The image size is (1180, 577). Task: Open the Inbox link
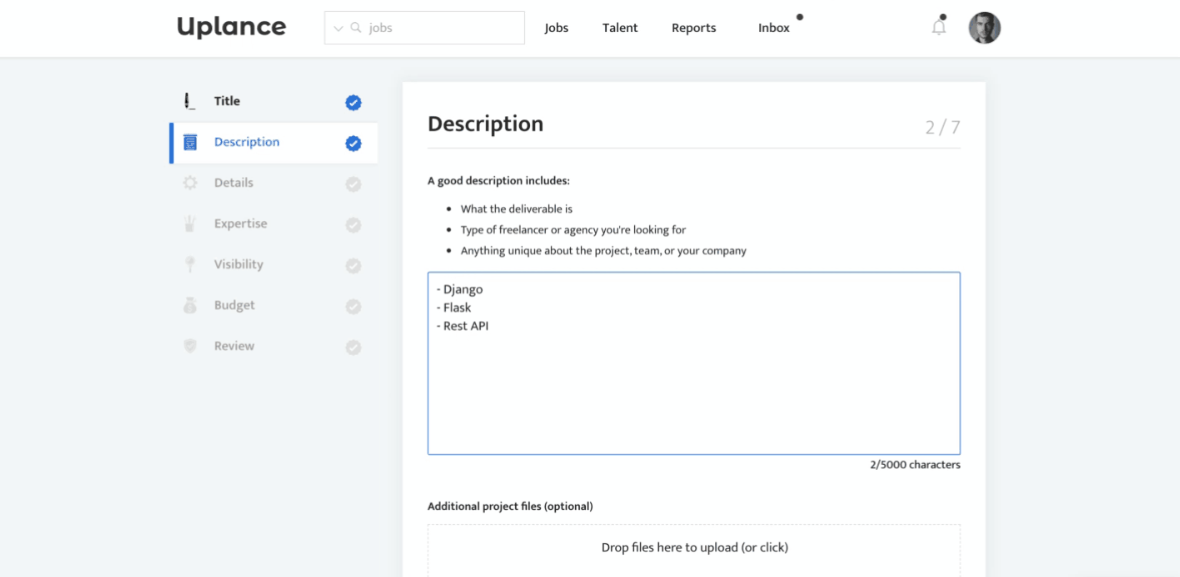click(x=773, y=28)
